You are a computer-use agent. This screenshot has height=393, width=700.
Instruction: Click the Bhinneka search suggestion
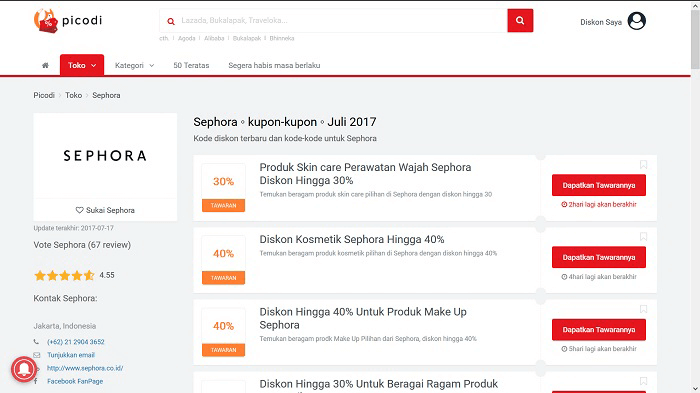pyautogui.click(x=282, y=38)
